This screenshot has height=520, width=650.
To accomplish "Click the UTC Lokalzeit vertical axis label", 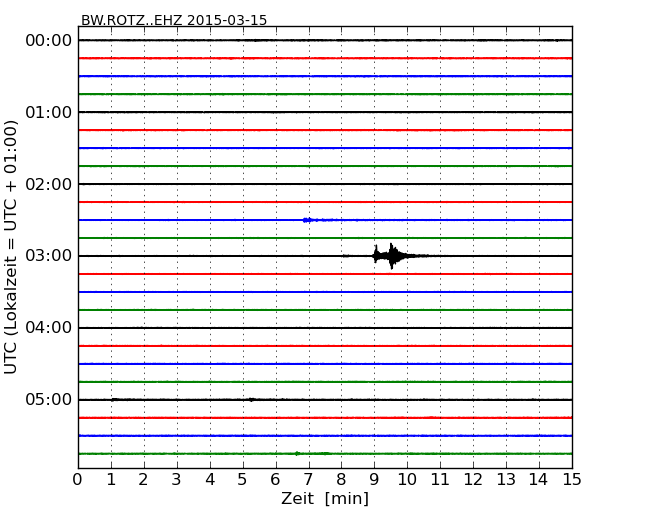I will [11, 248].
